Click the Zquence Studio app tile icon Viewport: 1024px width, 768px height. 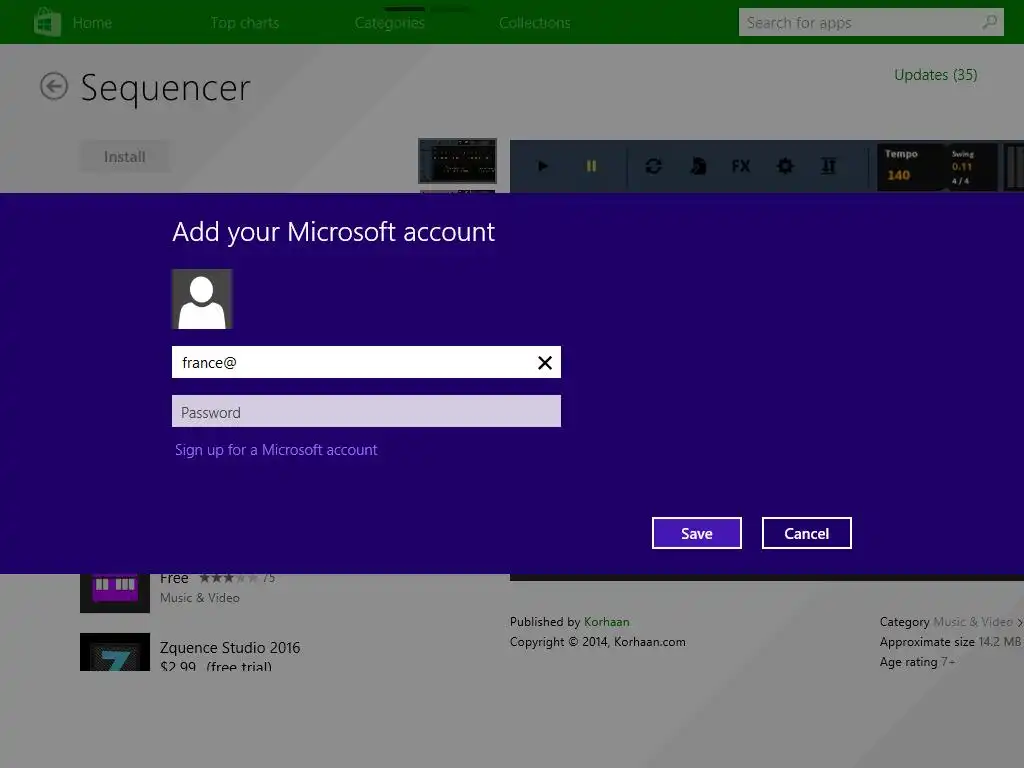(115, 652)
